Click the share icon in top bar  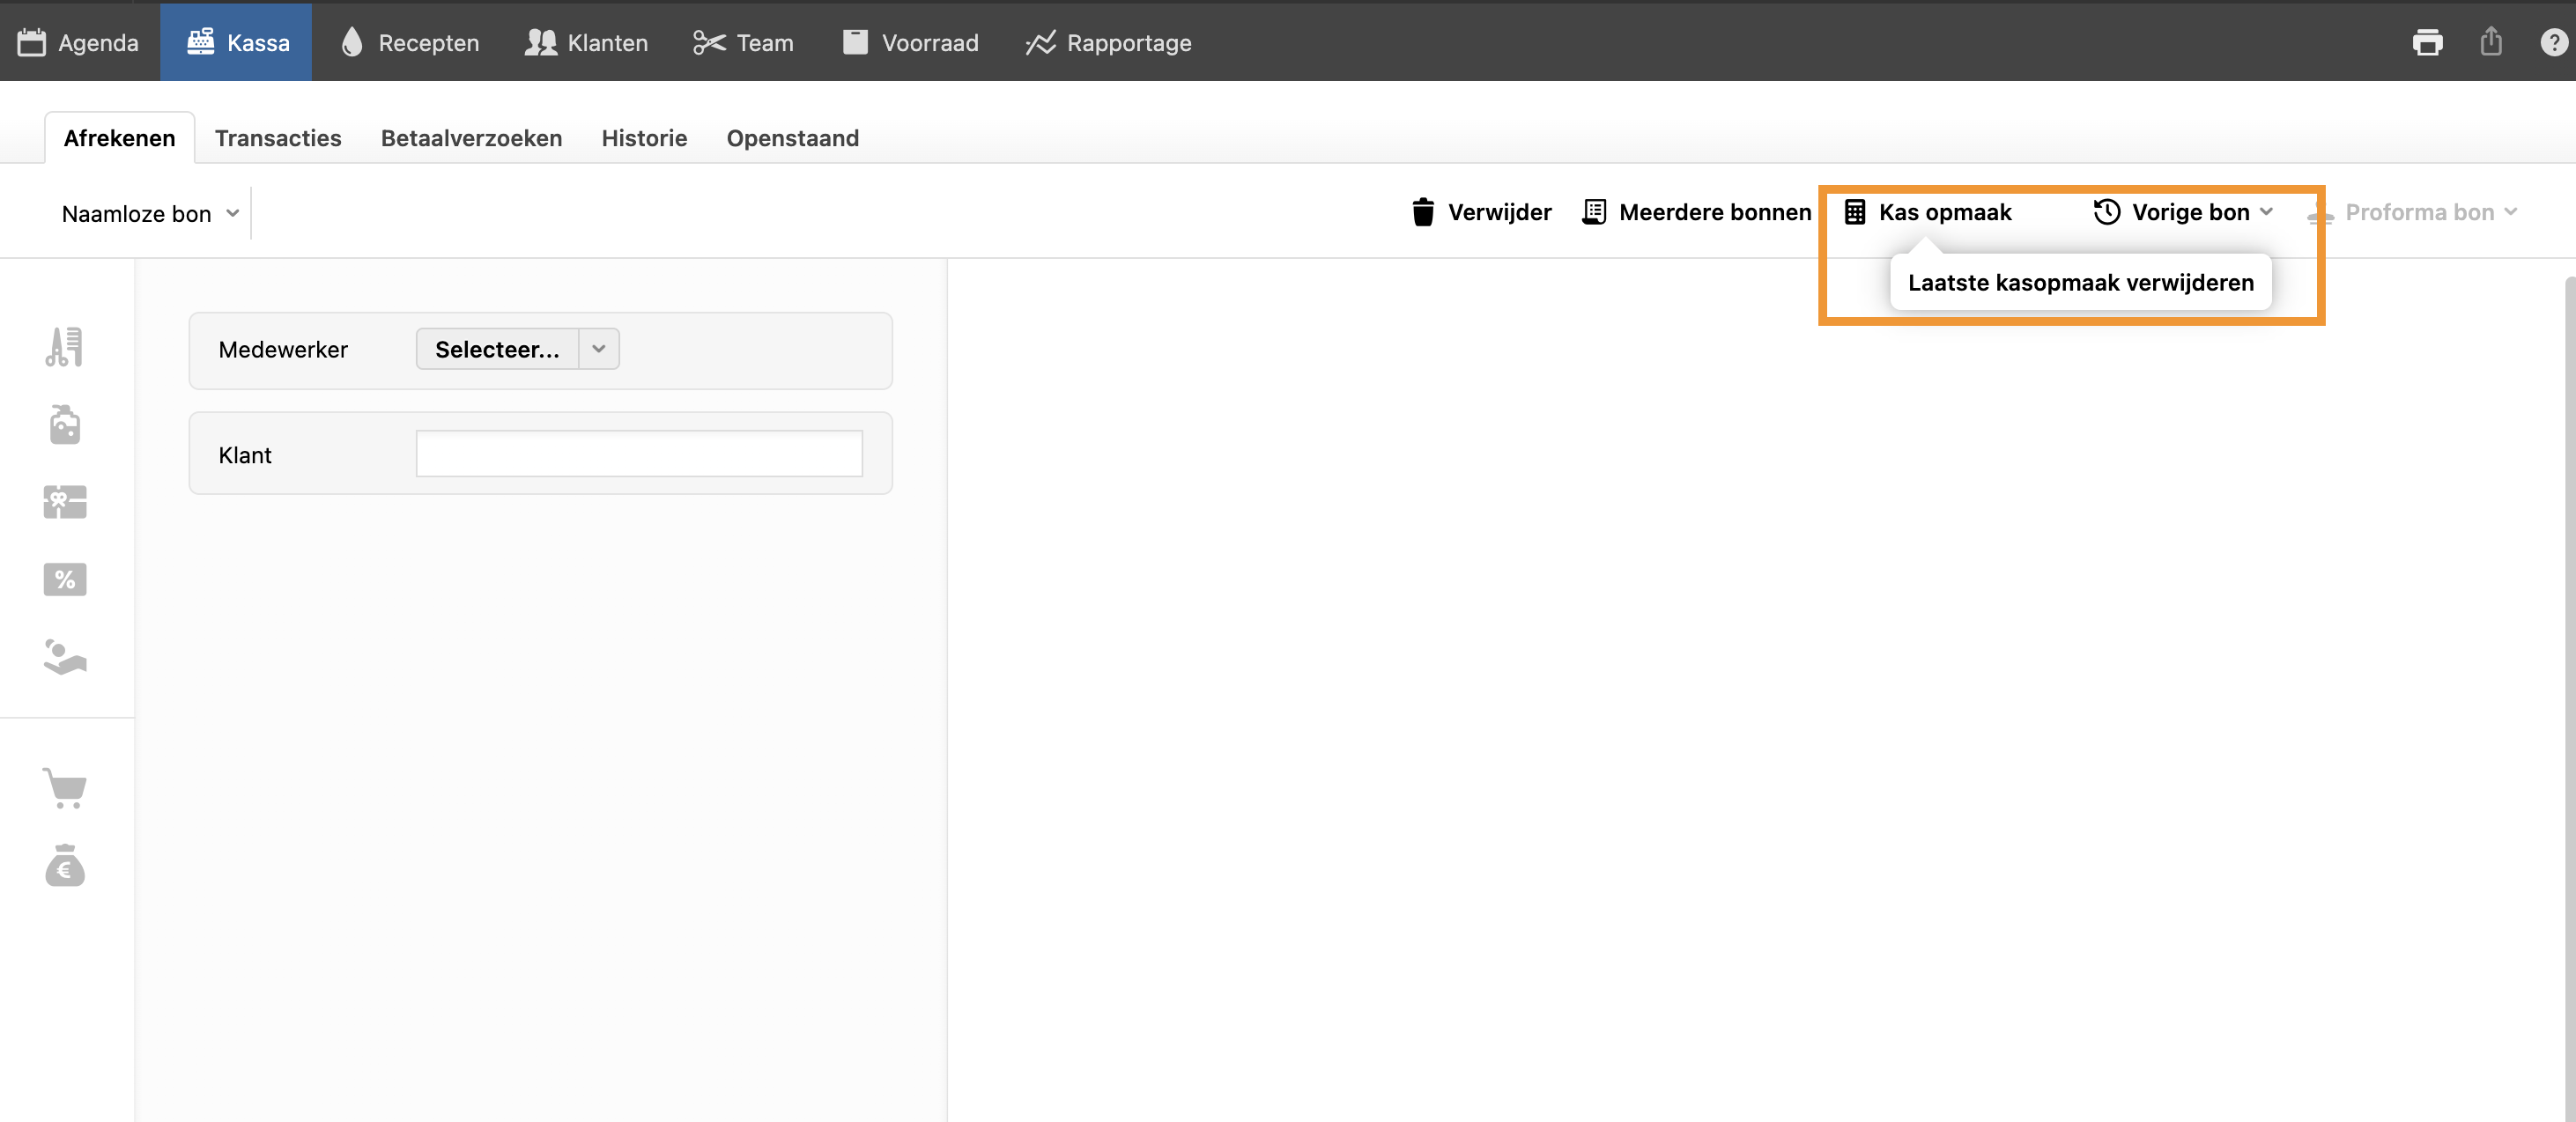click(x=2491, y=42)
